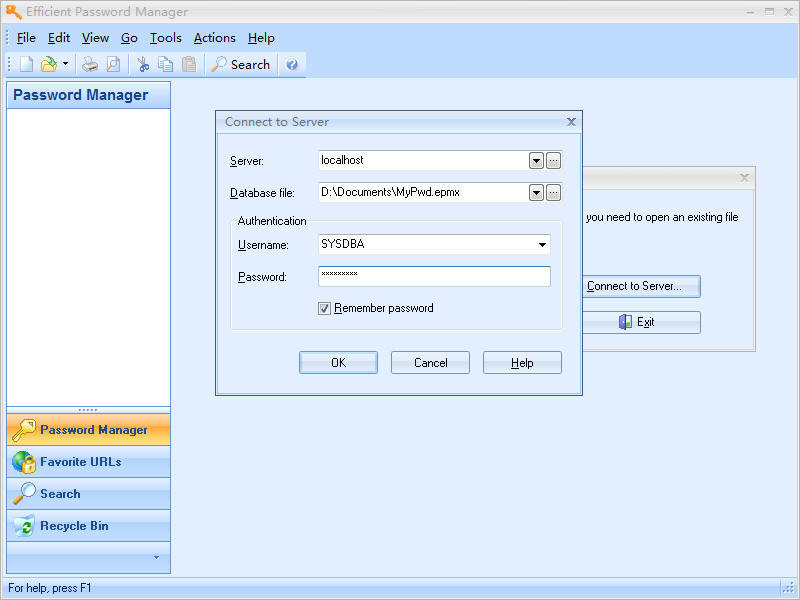Open the Actions menu
This screenshot has height=600, width=800.
coord(214,38)
